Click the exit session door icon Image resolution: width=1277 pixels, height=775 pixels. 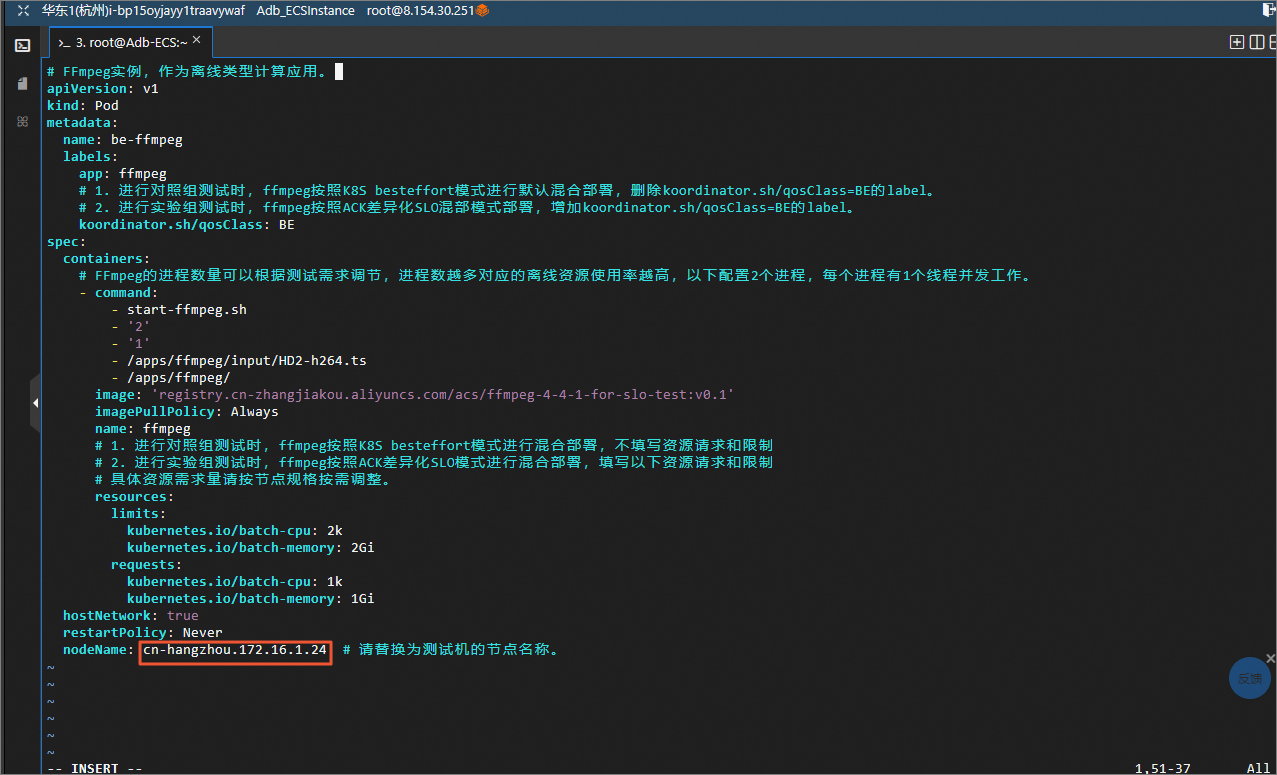coord(1267,10)
